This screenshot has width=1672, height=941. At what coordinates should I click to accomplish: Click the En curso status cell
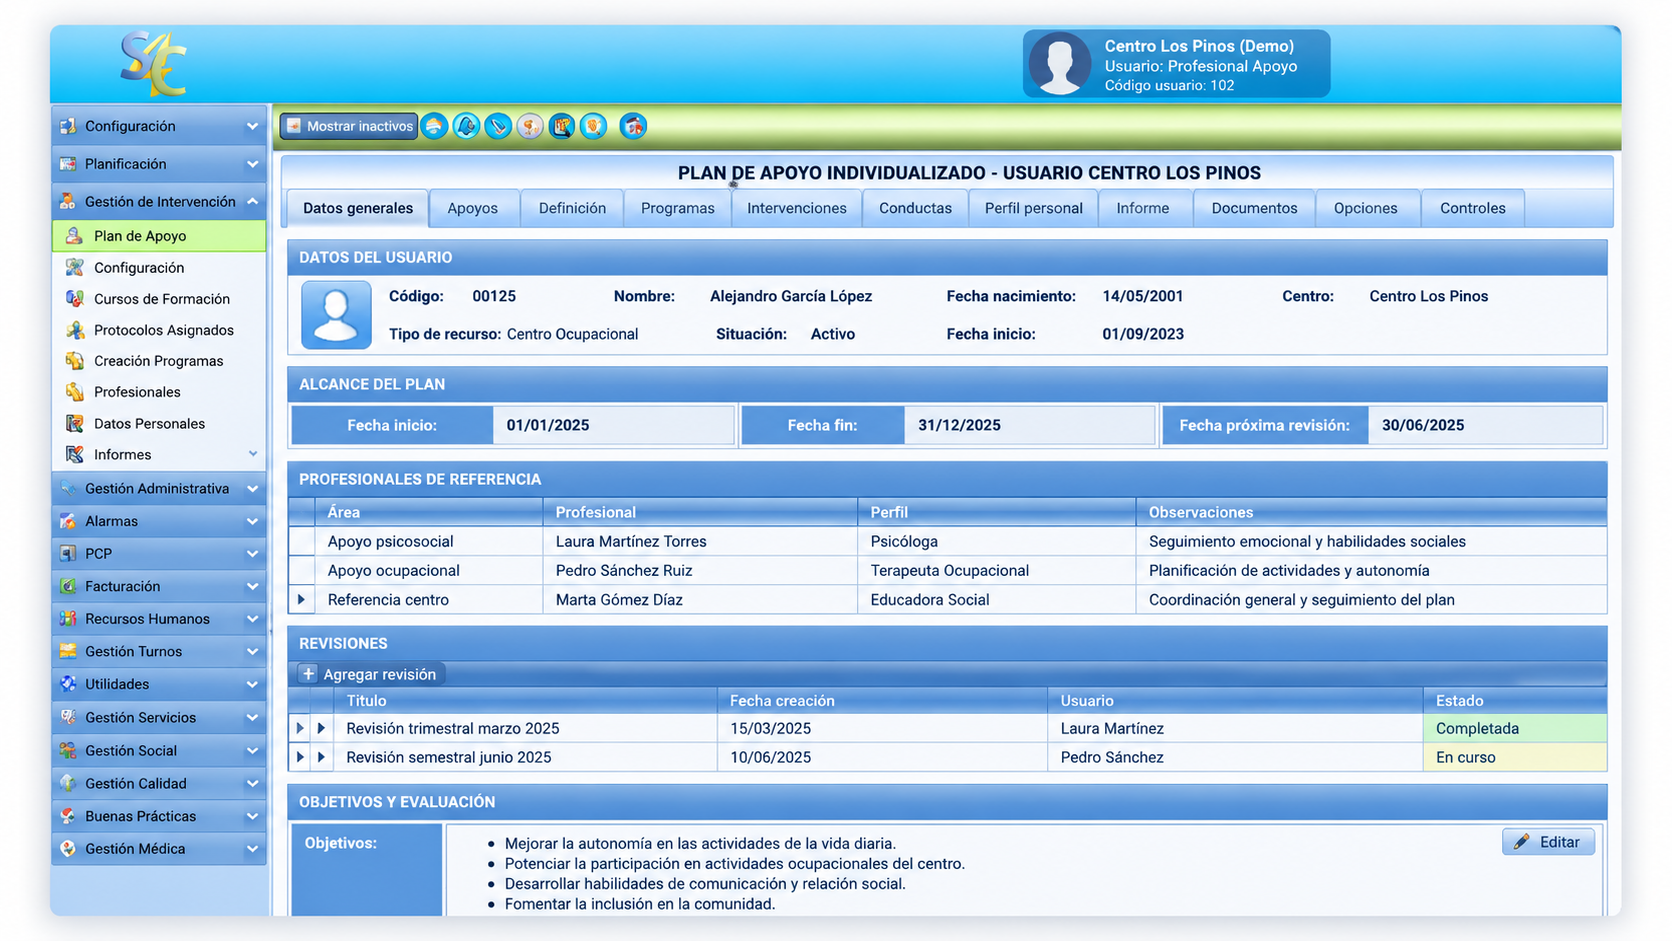(x=1514, y=757)
